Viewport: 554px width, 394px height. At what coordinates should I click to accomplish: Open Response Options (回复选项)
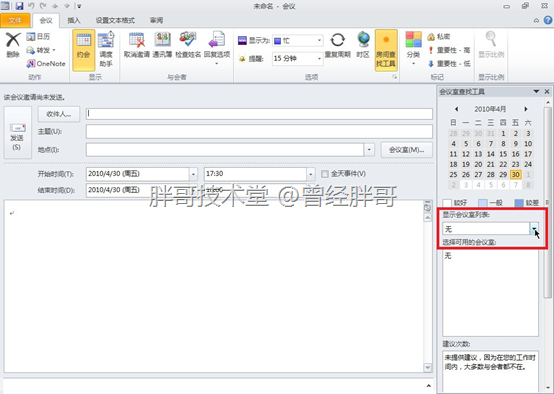click(217, 48)
